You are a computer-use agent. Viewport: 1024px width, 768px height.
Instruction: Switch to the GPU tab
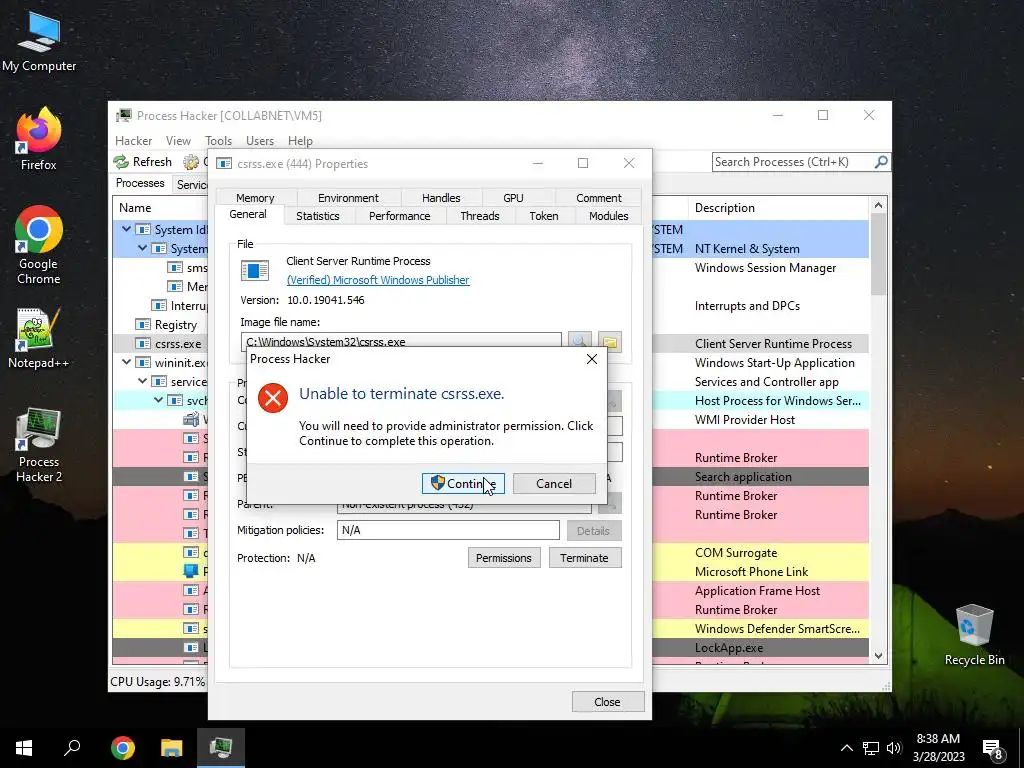pyautogui.click(x=513, y=197)
